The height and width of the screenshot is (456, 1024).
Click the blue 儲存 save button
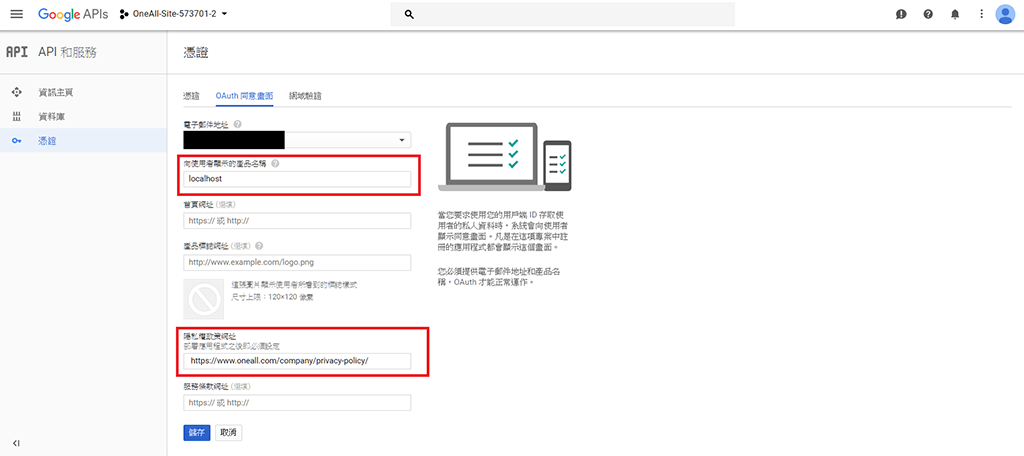coord(197,432)
